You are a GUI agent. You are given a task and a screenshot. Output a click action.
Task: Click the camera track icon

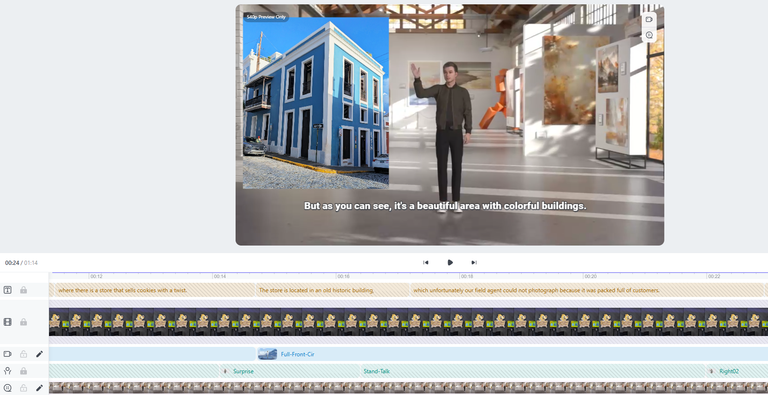tap(7, 354)
